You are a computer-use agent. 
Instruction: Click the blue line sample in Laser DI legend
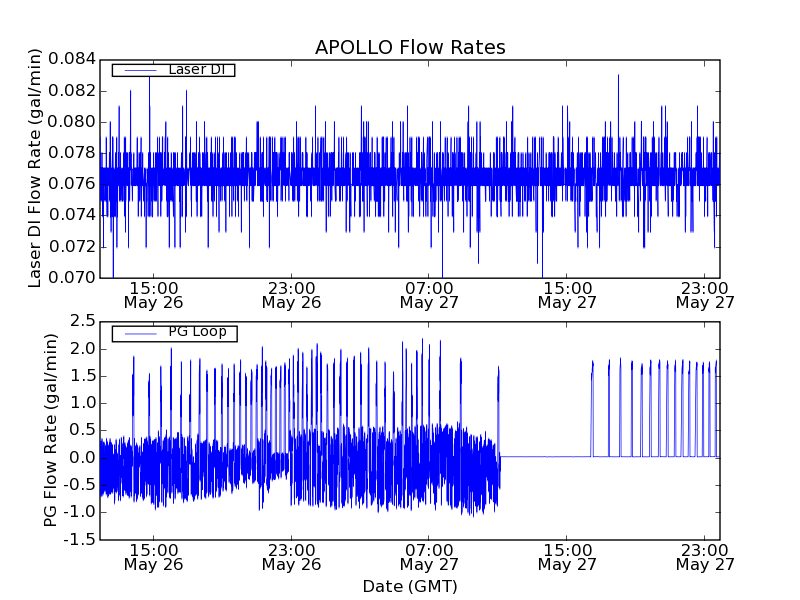point(139,70)
